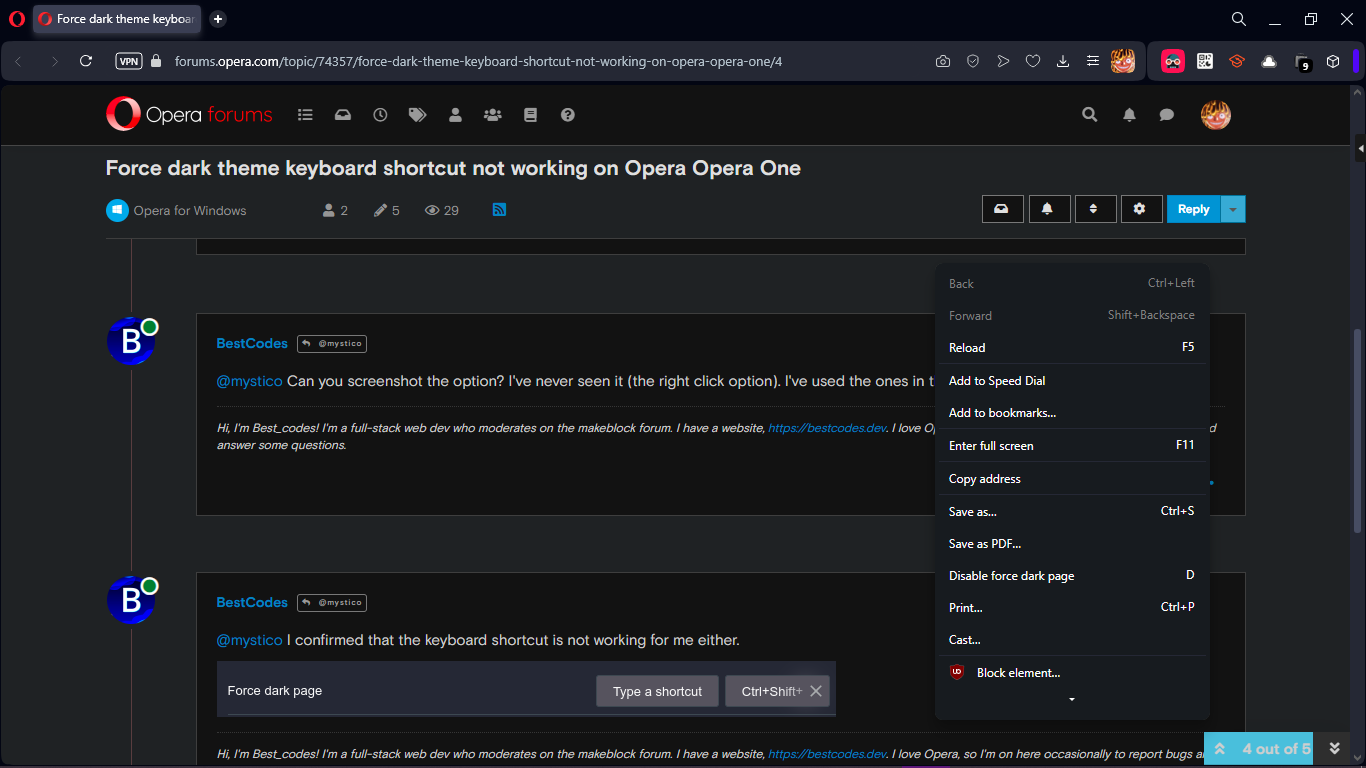Select Cast... from the context menu
Screen dimensions: 1366x768
coord(1072,640)
